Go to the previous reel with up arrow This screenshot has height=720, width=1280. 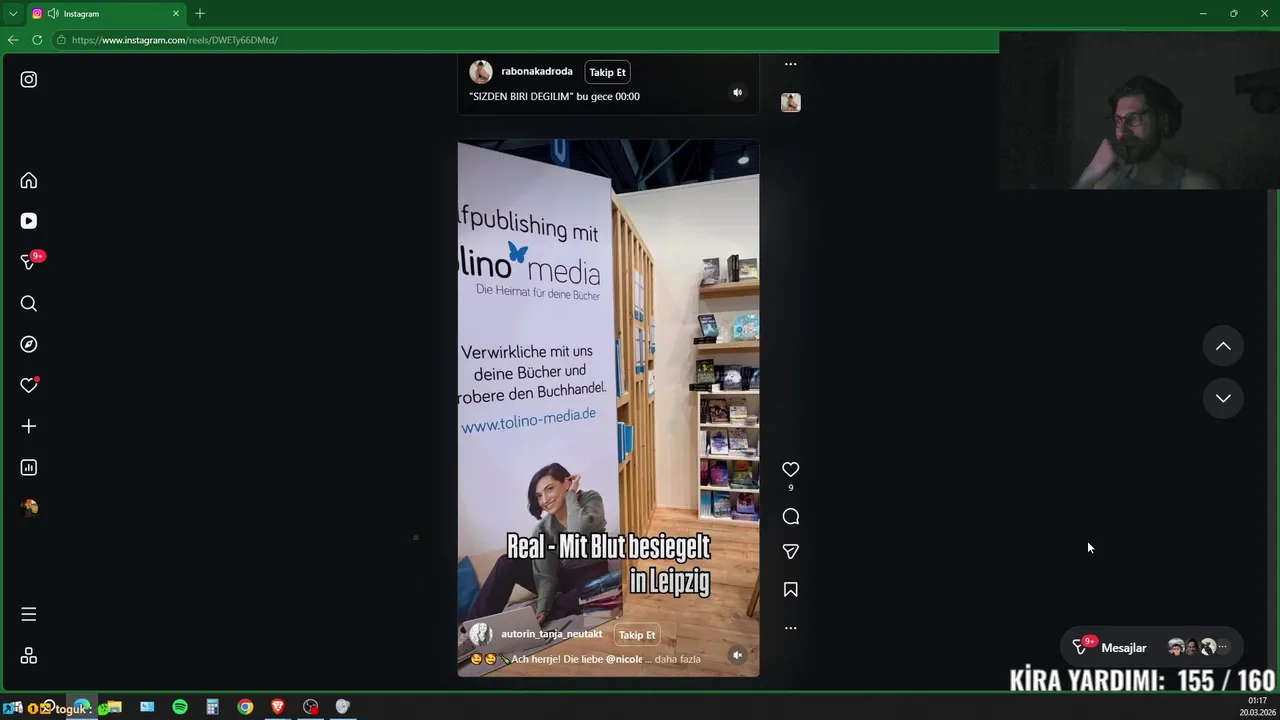1223,346
